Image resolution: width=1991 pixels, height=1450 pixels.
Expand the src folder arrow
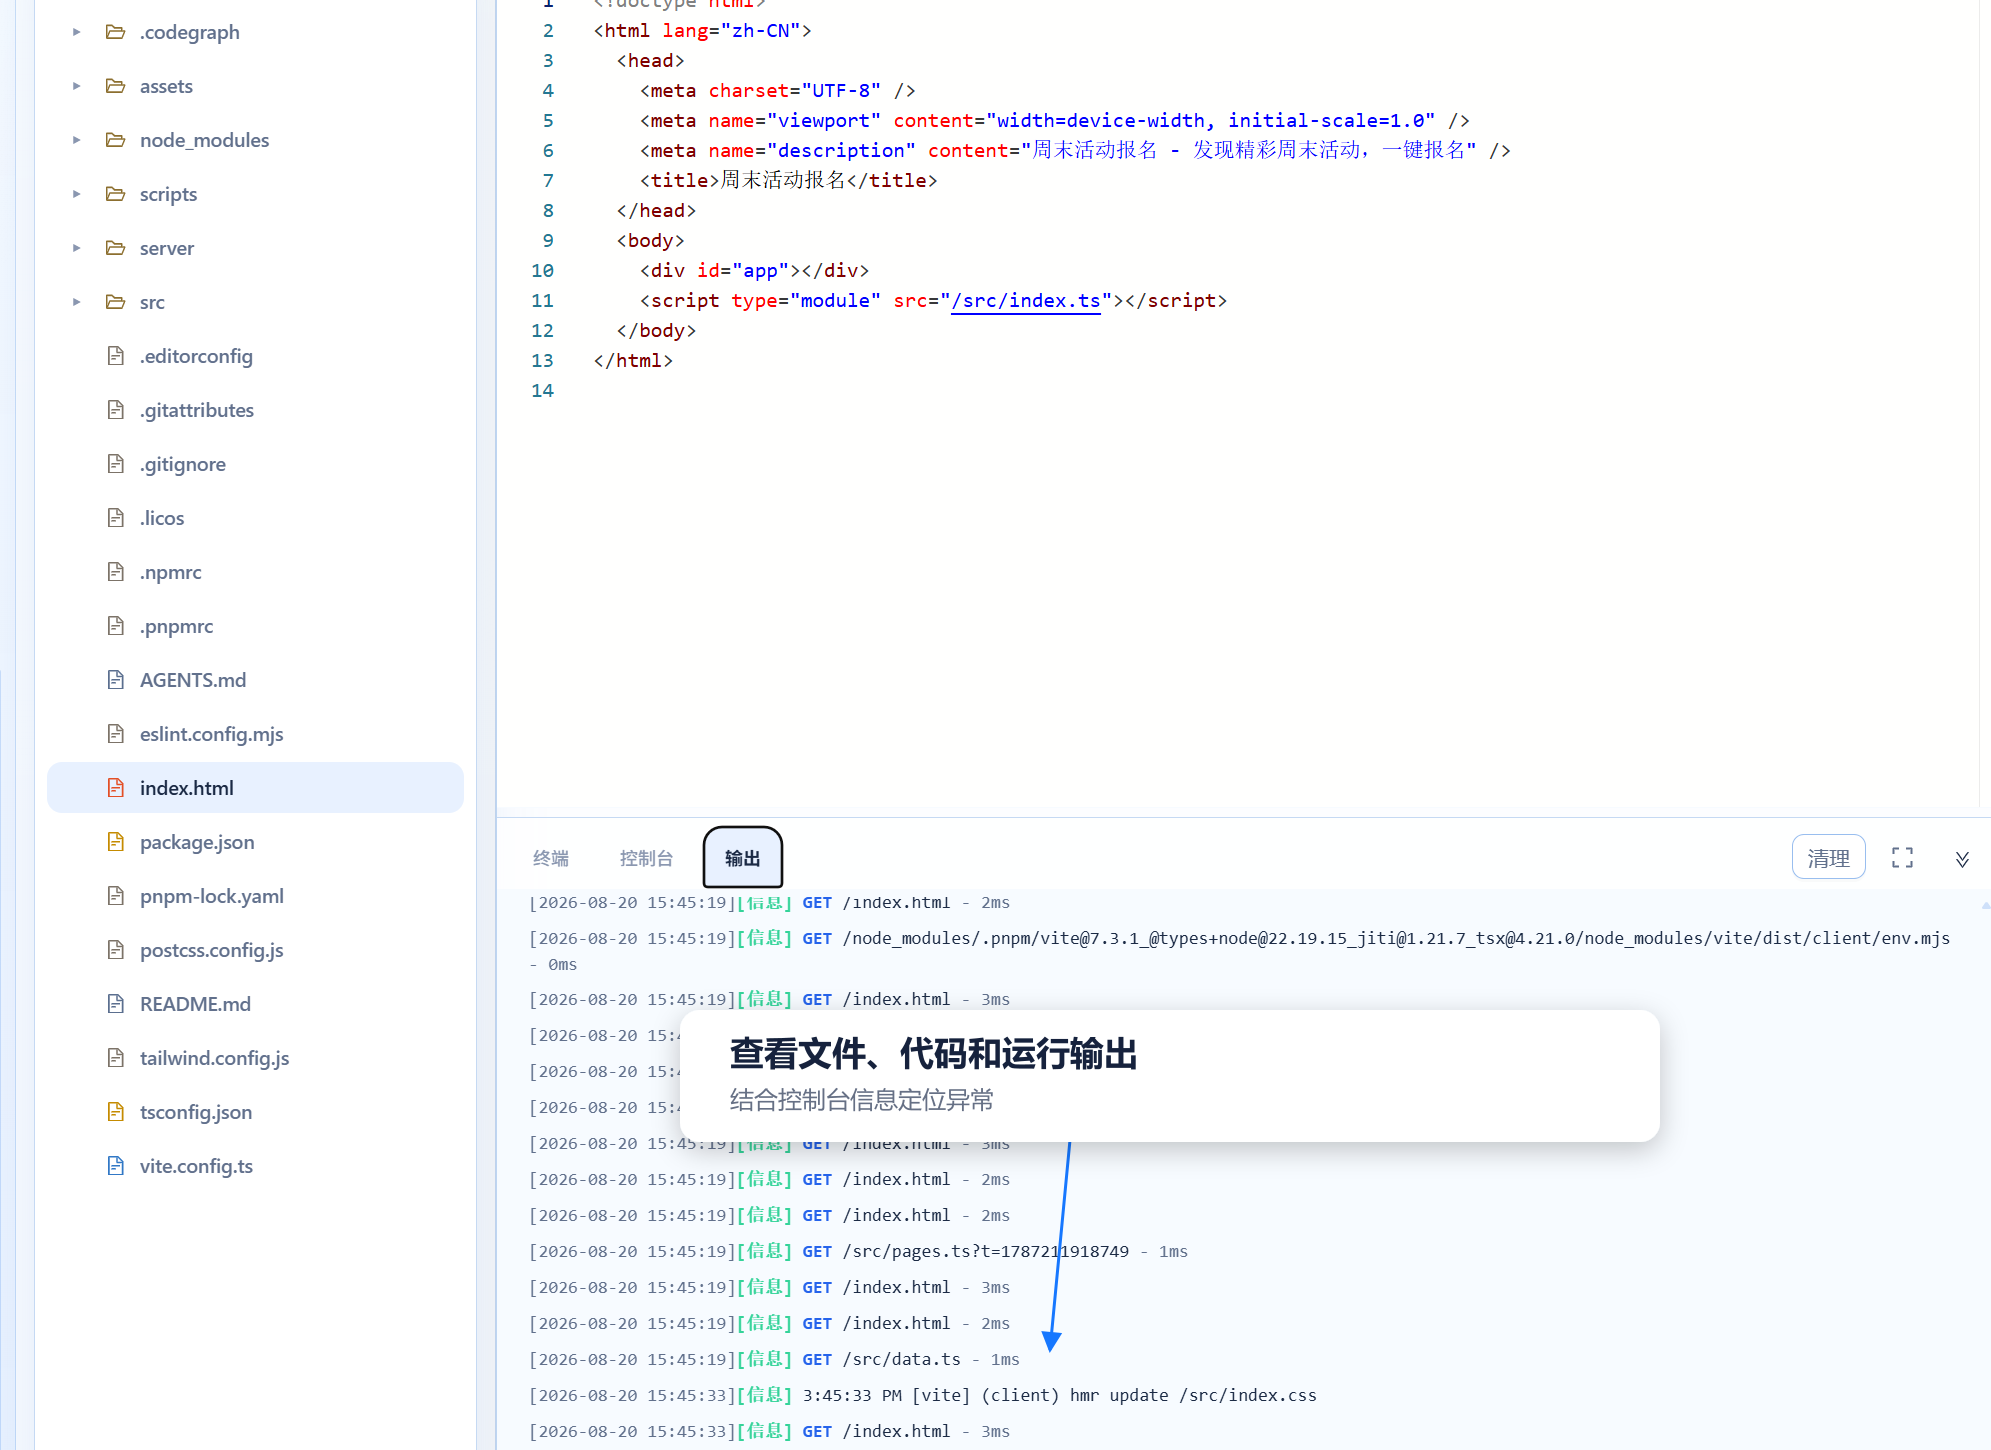[76, 302]
